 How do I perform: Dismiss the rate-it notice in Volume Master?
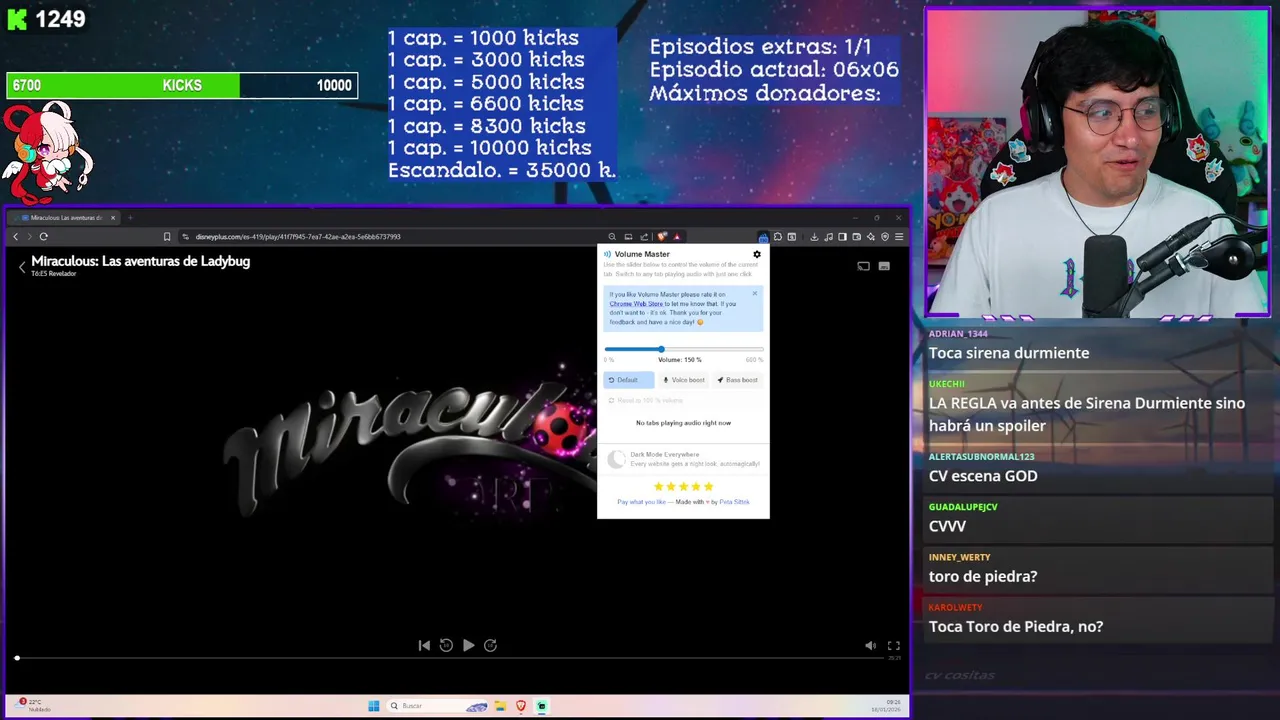click(755, 293)
